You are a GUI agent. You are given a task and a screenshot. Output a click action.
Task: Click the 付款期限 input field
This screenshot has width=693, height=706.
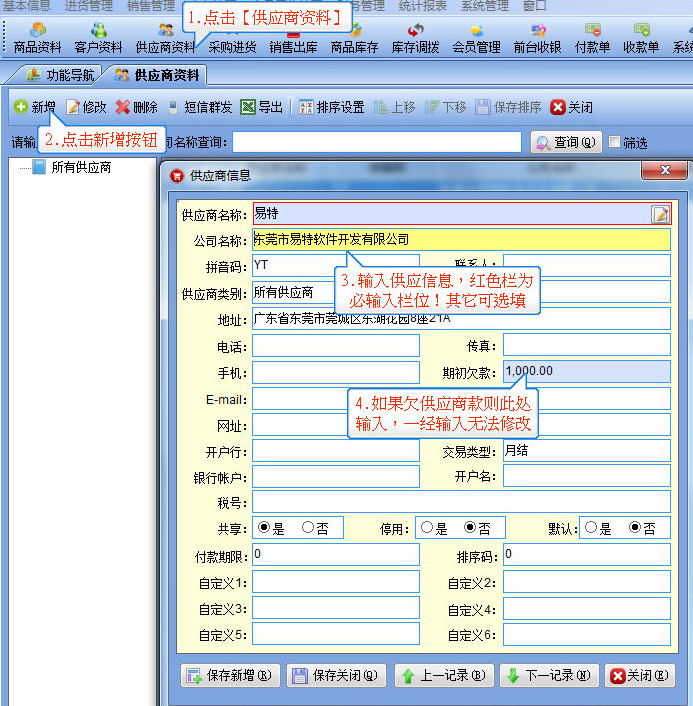point(336,554)
